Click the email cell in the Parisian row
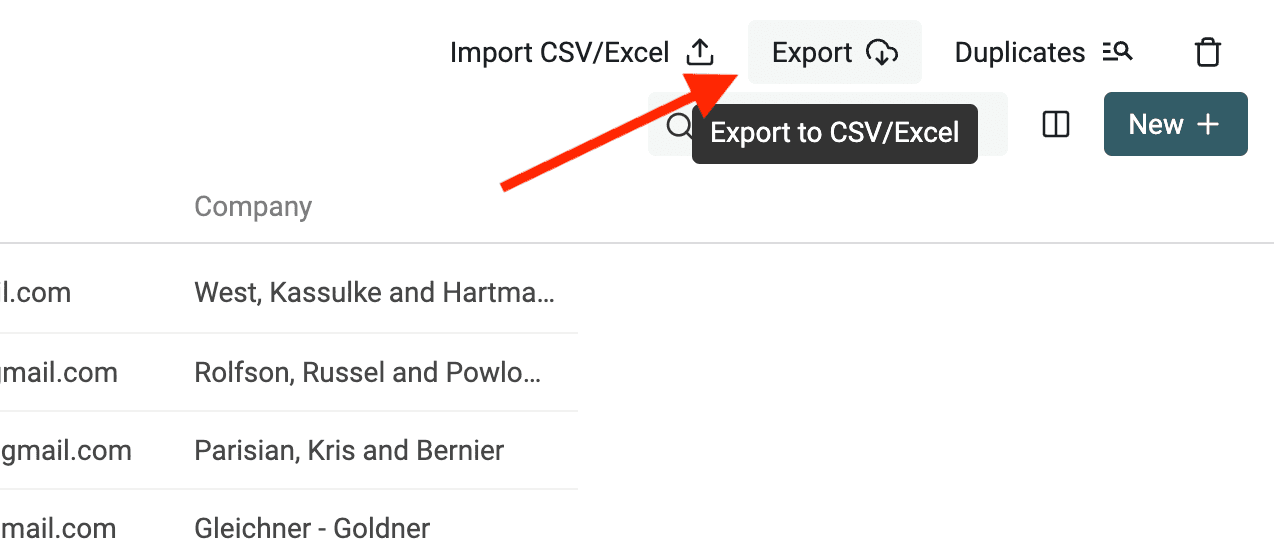The width and height of the screenshot is (1274, 560). (x=66, y=451)
